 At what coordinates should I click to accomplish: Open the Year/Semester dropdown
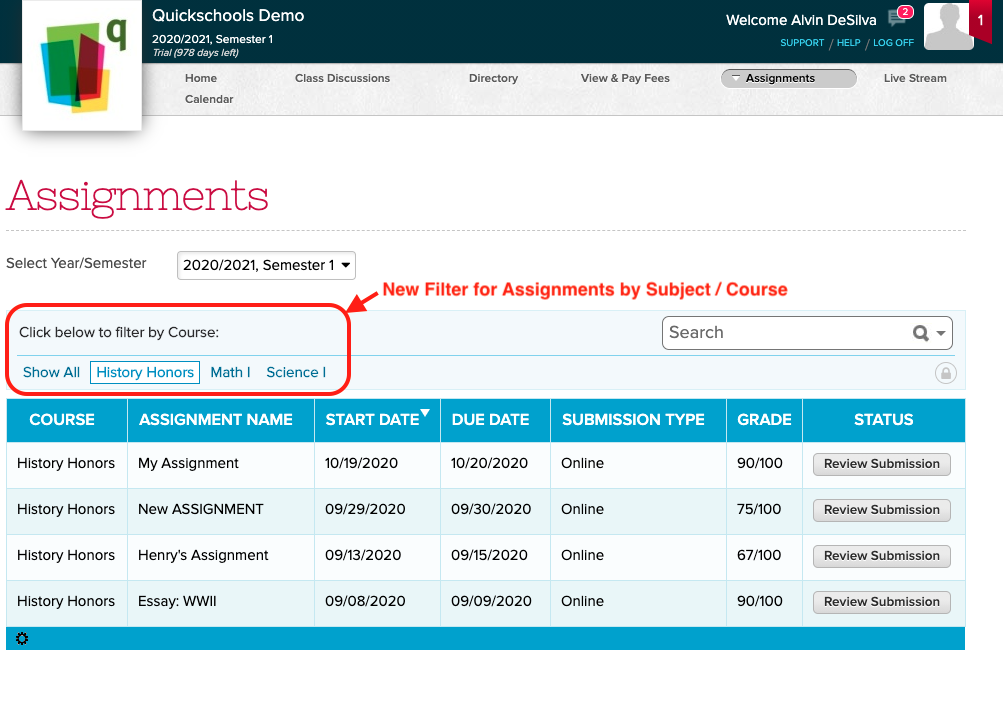click(266, 265)
